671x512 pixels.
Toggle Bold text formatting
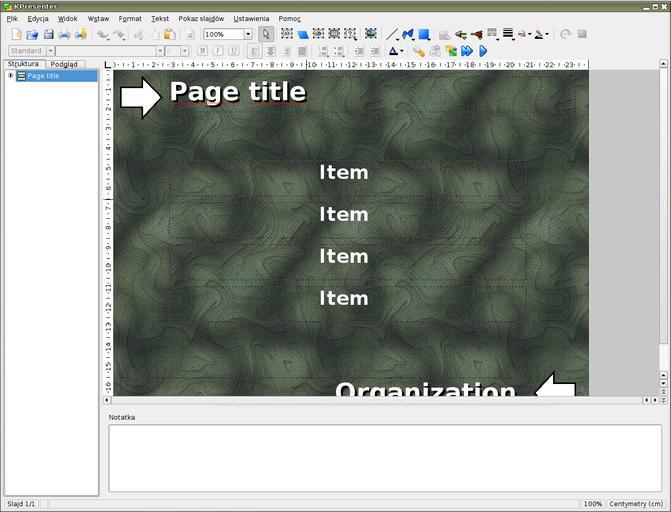[203, 50]
